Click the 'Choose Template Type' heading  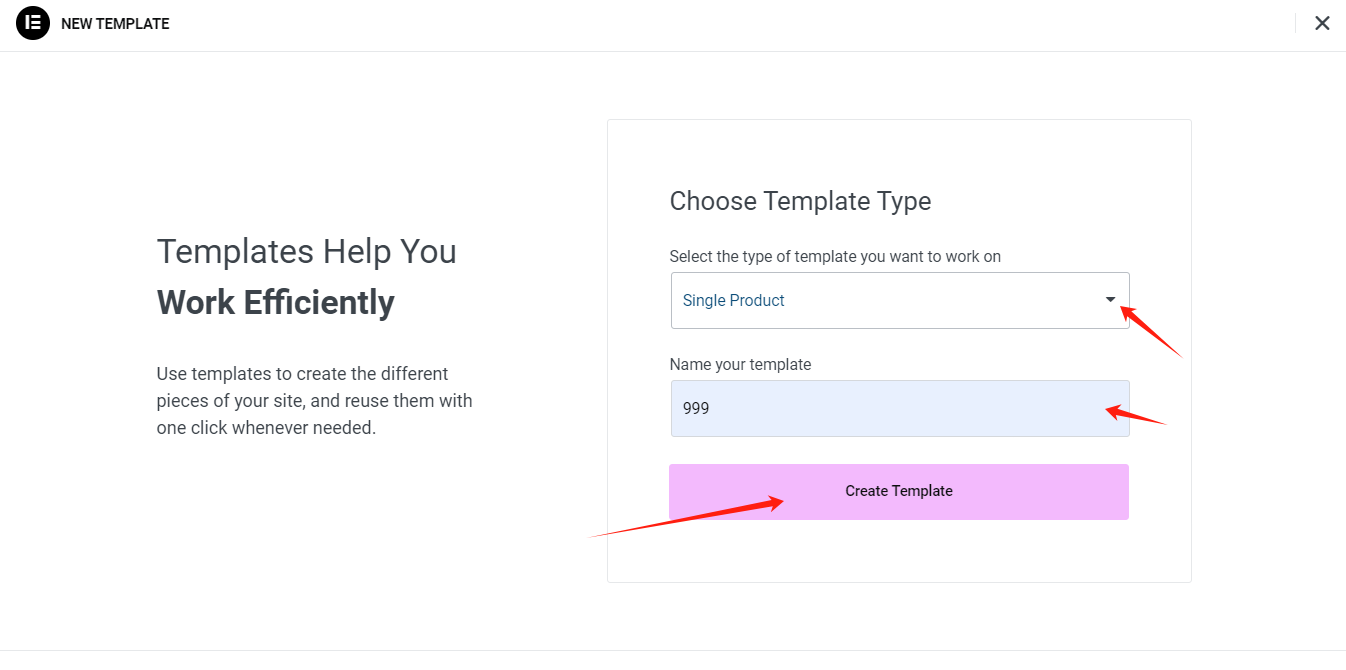[800, 201]
